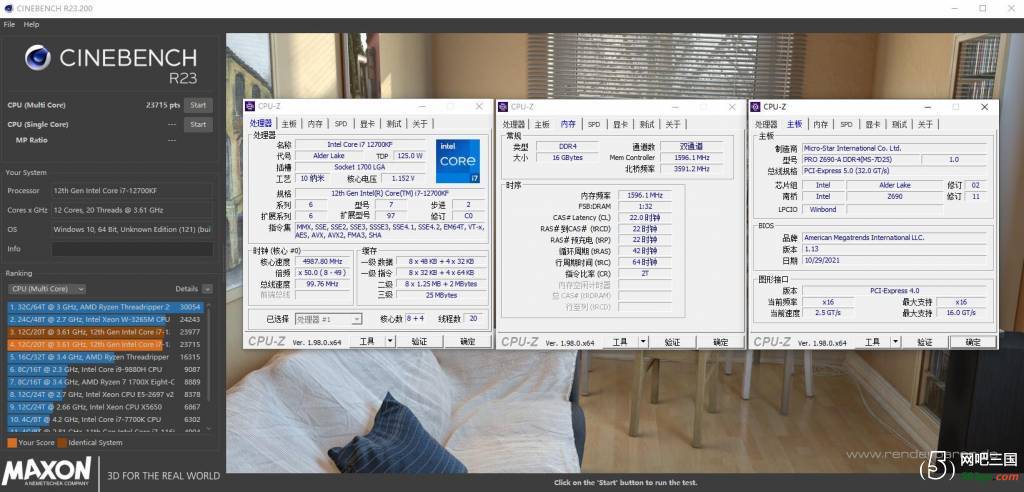Click the CPU-Z icon in memory window title
The width and height of the screenshot is (1024, 492).
(503, 107)
